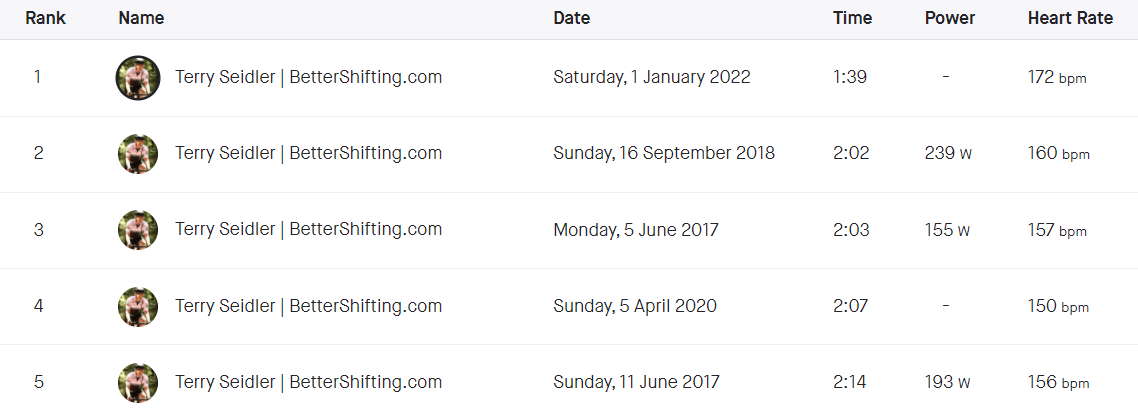Click the rank 5 athlete avatar
This screenshot has width=1138, height=414.
click(138, 382)
